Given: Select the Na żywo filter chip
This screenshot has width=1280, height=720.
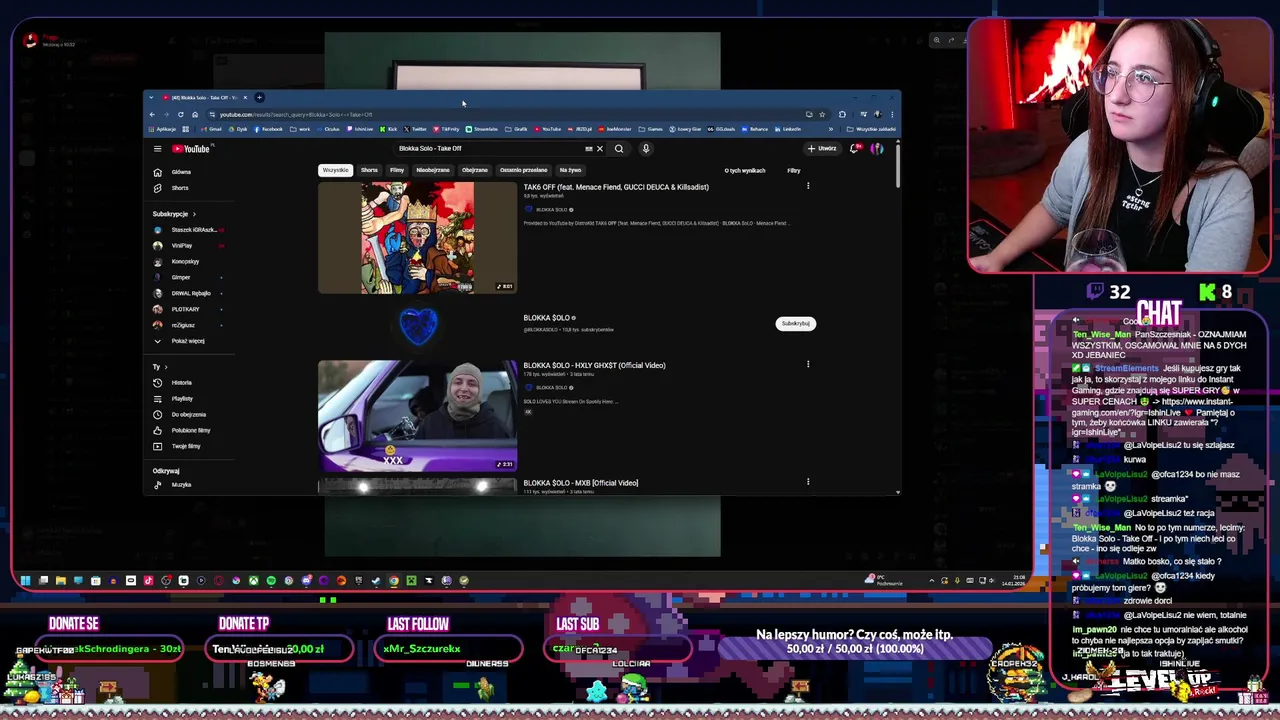Looking at the screenshot, I should click(570, 170).
